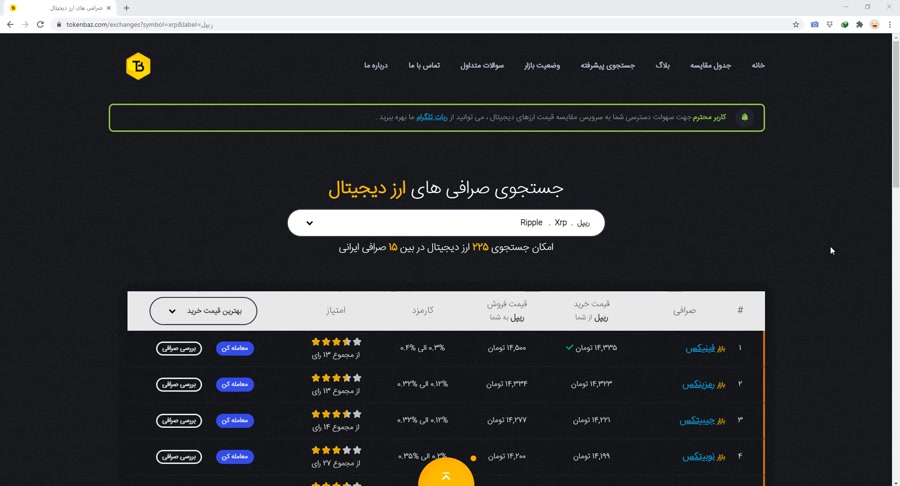Open the جستجوی پیشرفته menu item
Viewport: 900px width, 486px height.
click(x=607, y=65)
